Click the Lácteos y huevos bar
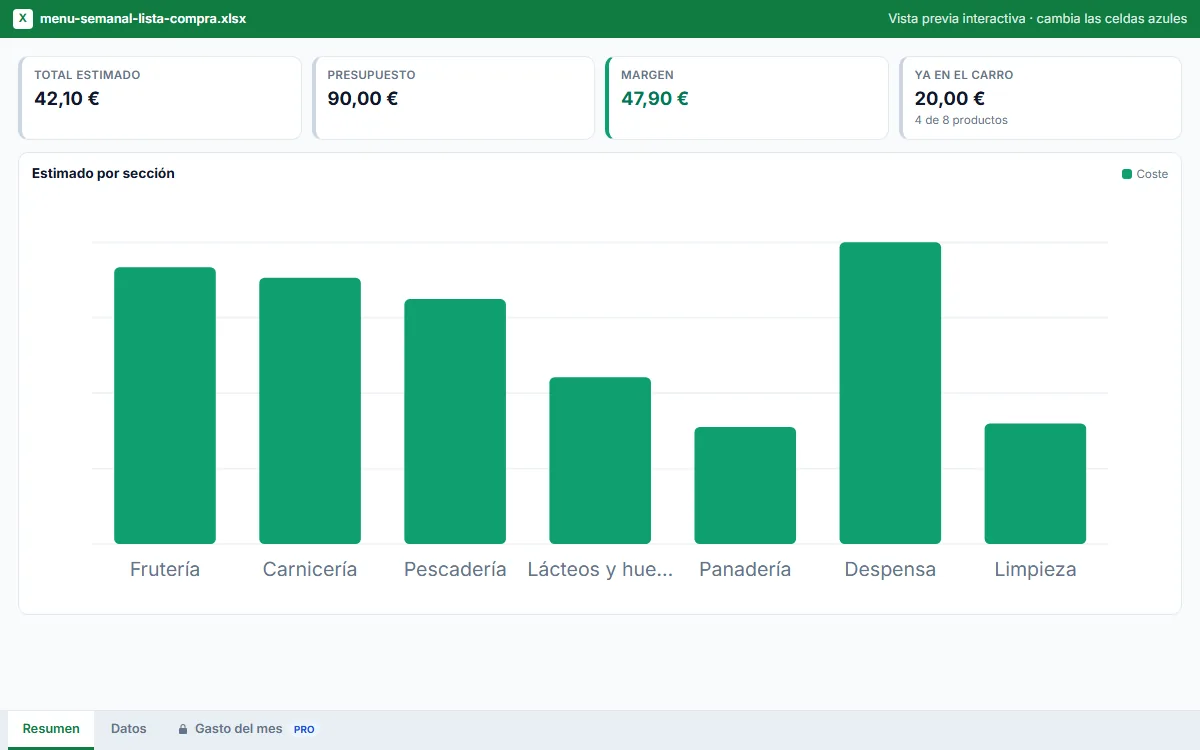Screen dimensions: 1200x750 point(600,460)
